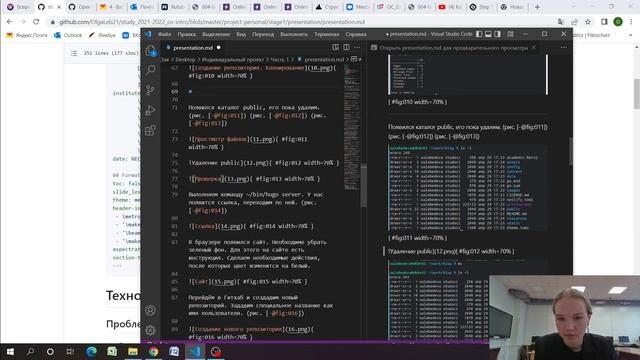640x360 pixels.
Task: Open the Windows Start menu
Action: click(x=10, y=351)
